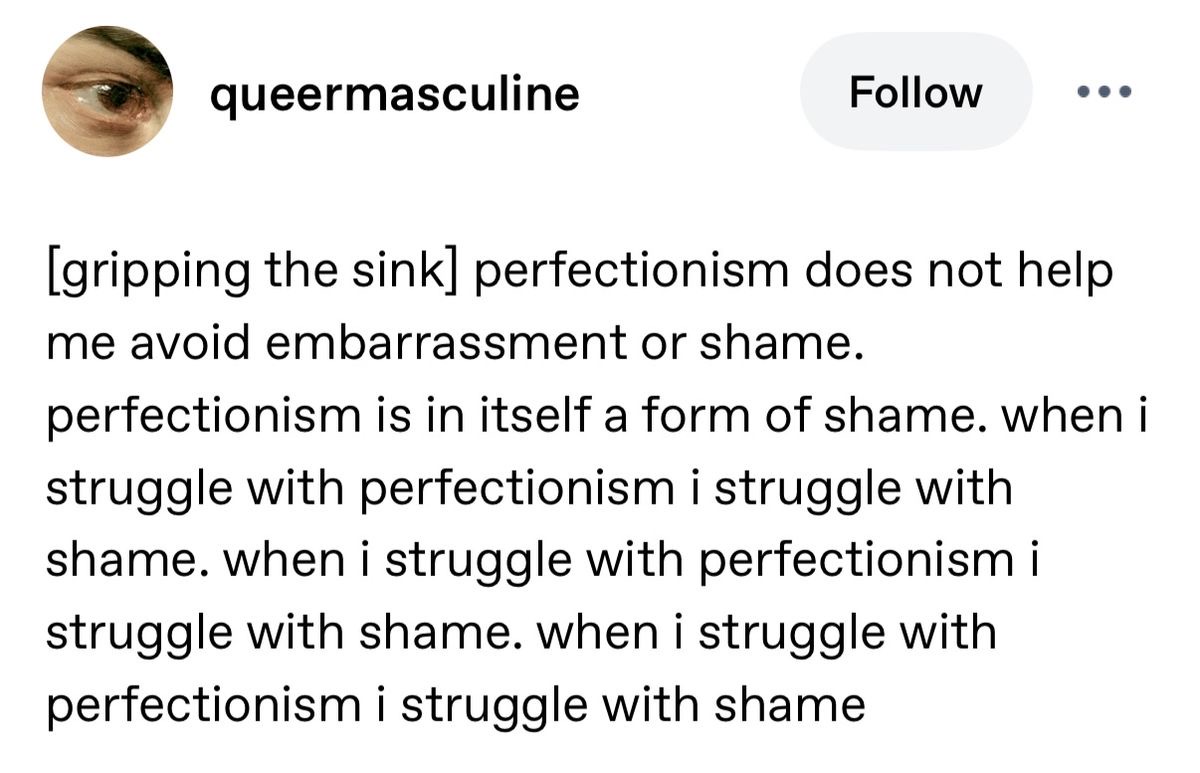Click the eye avatar profile picture
The width and height of the screenshot is (1200, 773).
(x=107, y=92)
